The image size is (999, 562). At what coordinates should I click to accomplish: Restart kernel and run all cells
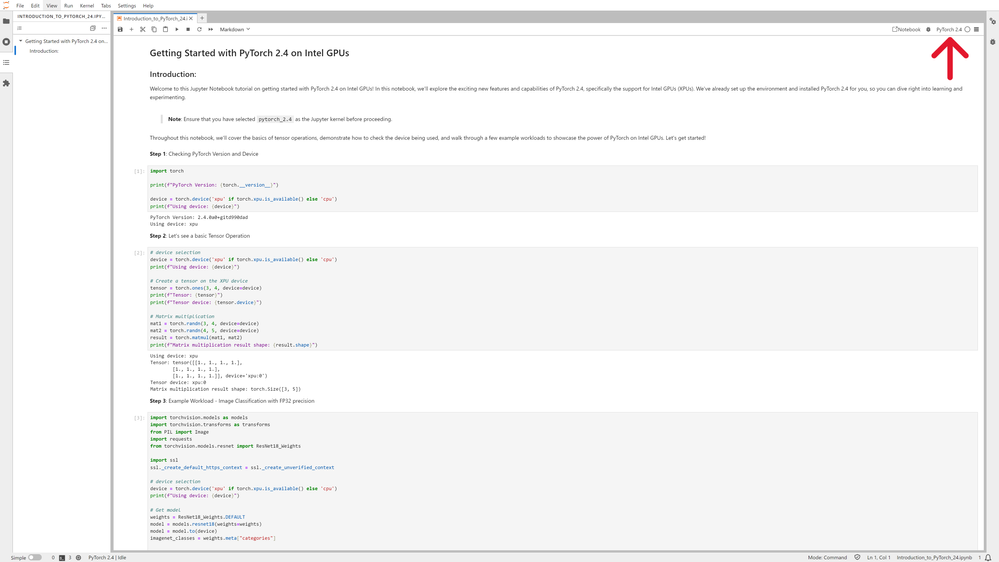(x=211, y=29)
